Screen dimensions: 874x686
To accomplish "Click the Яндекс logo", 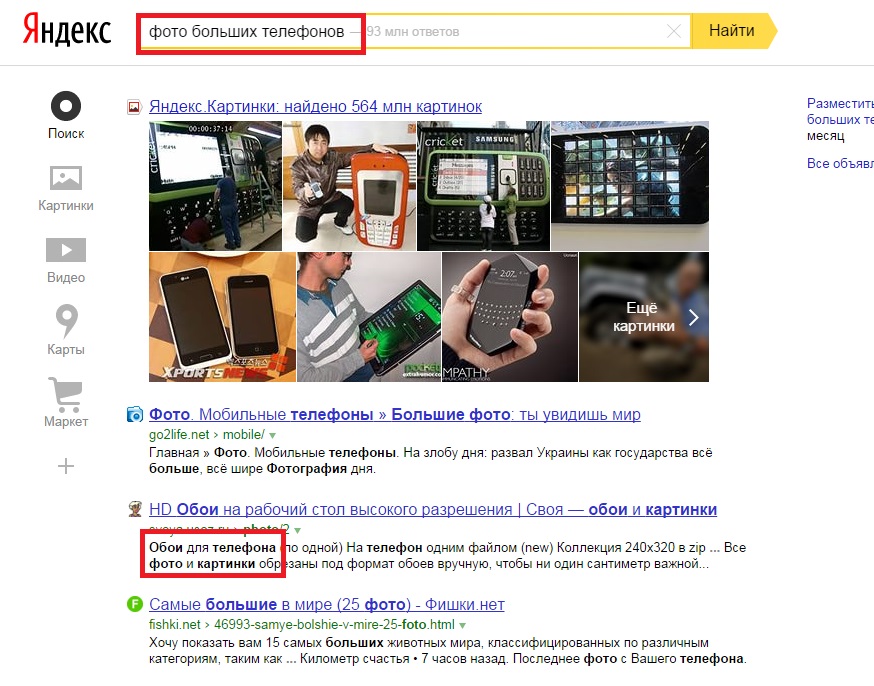I will pos(67,31).
